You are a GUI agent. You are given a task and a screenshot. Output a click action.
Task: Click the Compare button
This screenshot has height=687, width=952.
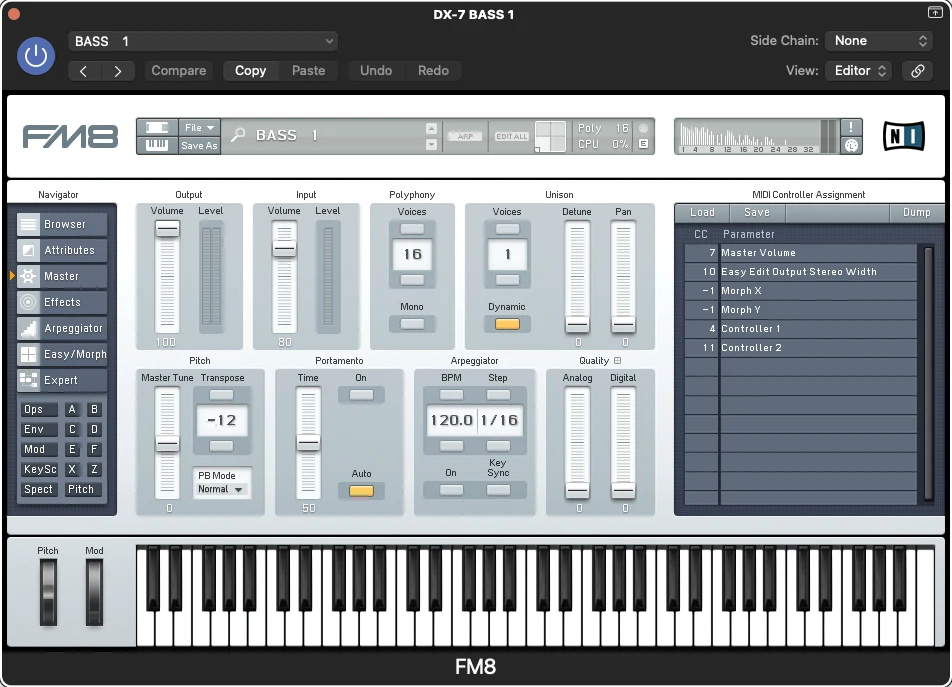178,71
